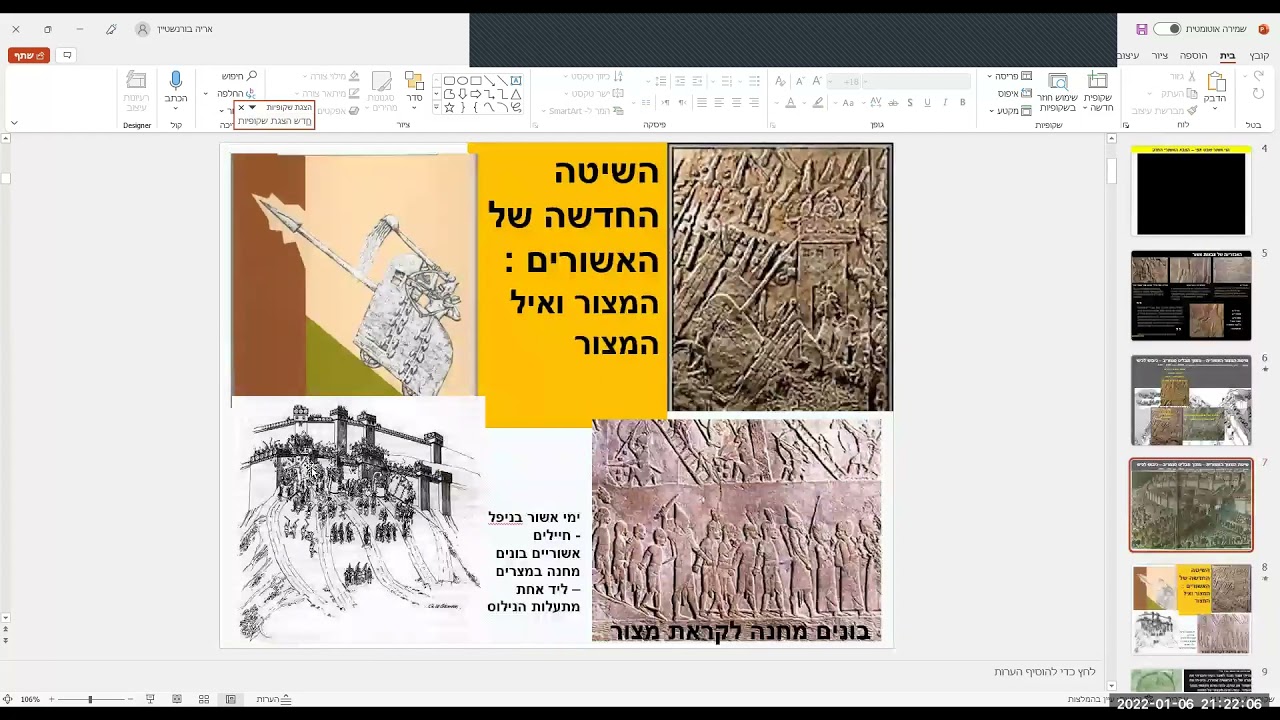Click the Paste (הדבק) clipboard icon

[1216, 82]
